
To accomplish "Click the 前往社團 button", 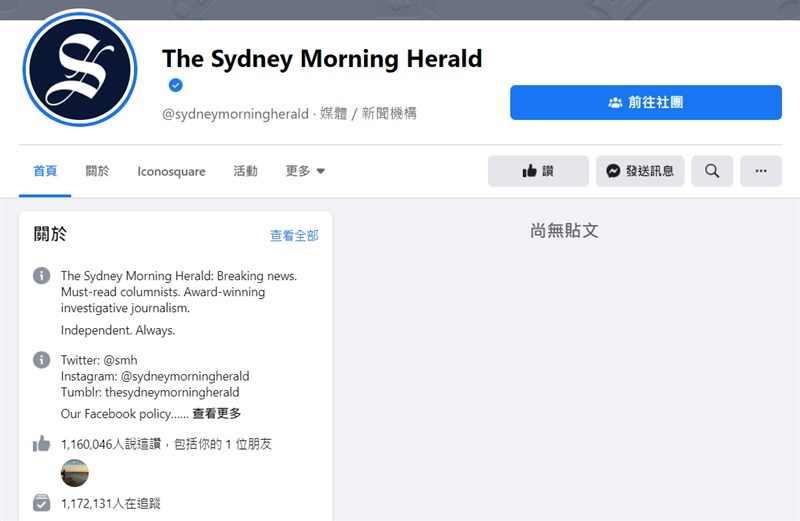I will 645,103.
